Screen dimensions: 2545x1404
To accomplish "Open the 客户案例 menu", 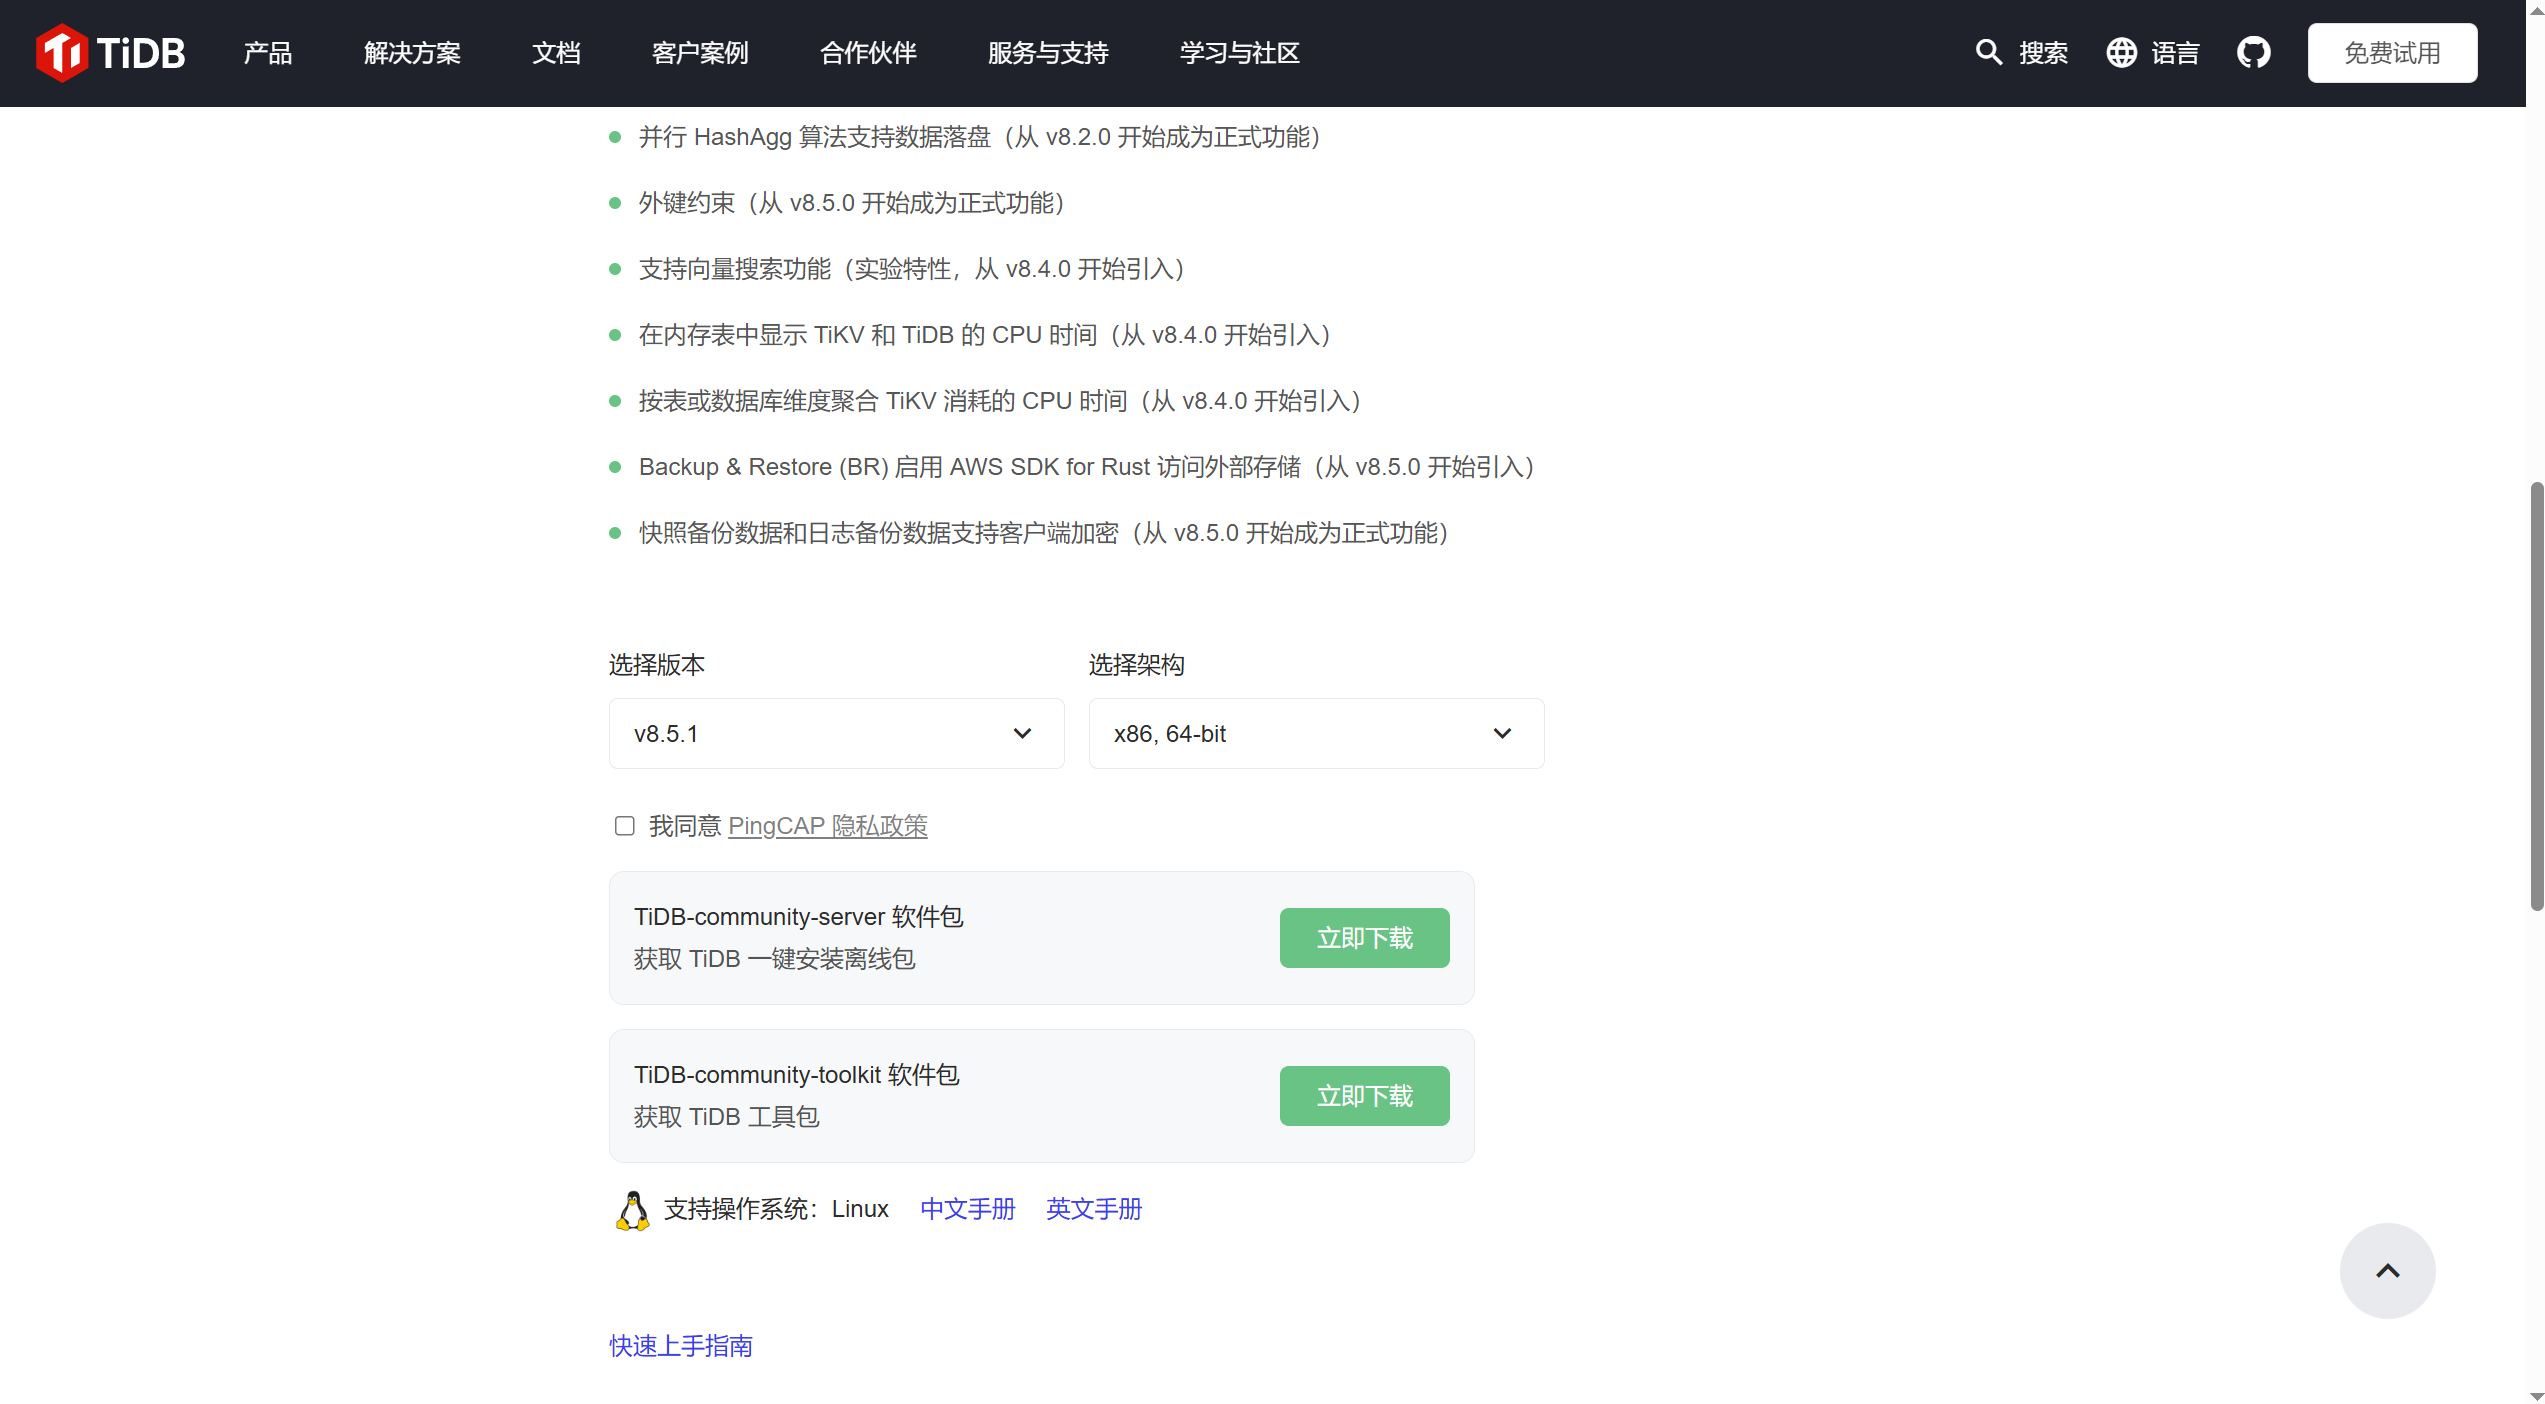I will (x=700, y=52).
